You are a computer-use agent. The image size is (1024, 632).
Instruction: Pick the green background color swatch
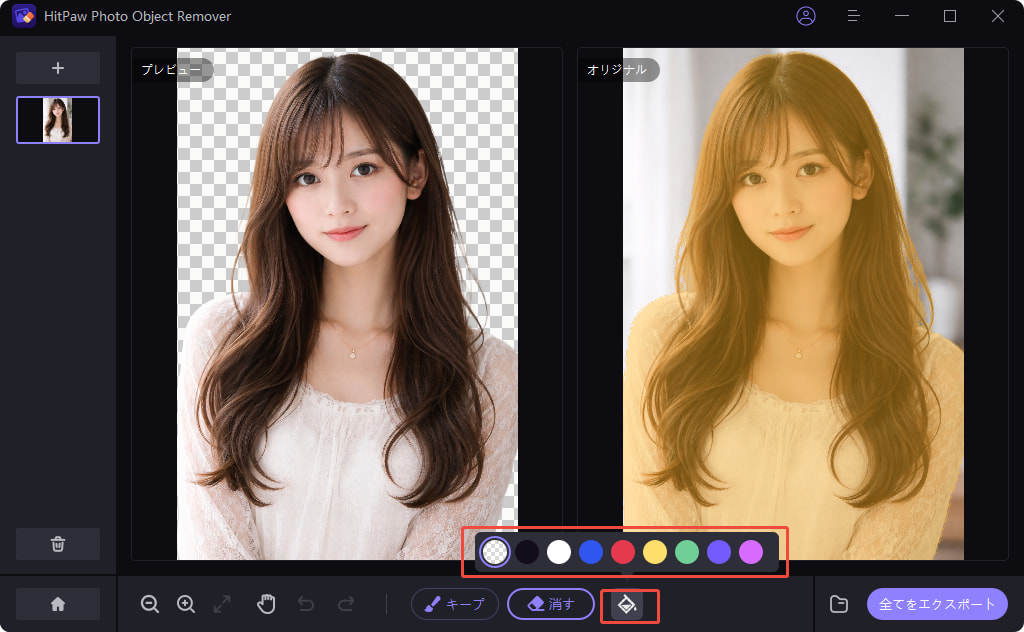tap(687, 552)
